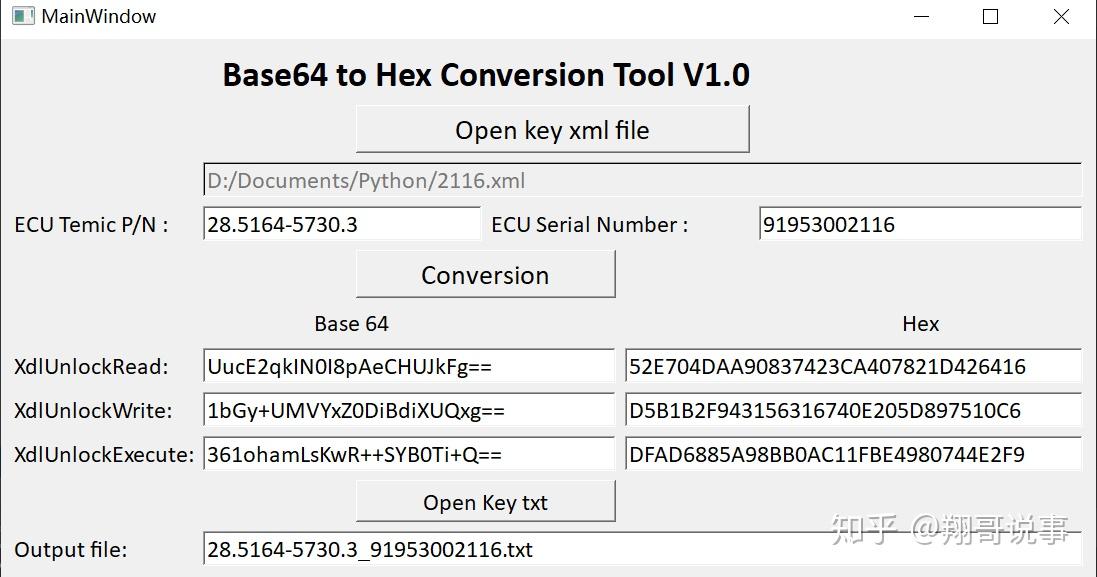Click the Conversion button
1097x577 pixels.
coord(486,274)
